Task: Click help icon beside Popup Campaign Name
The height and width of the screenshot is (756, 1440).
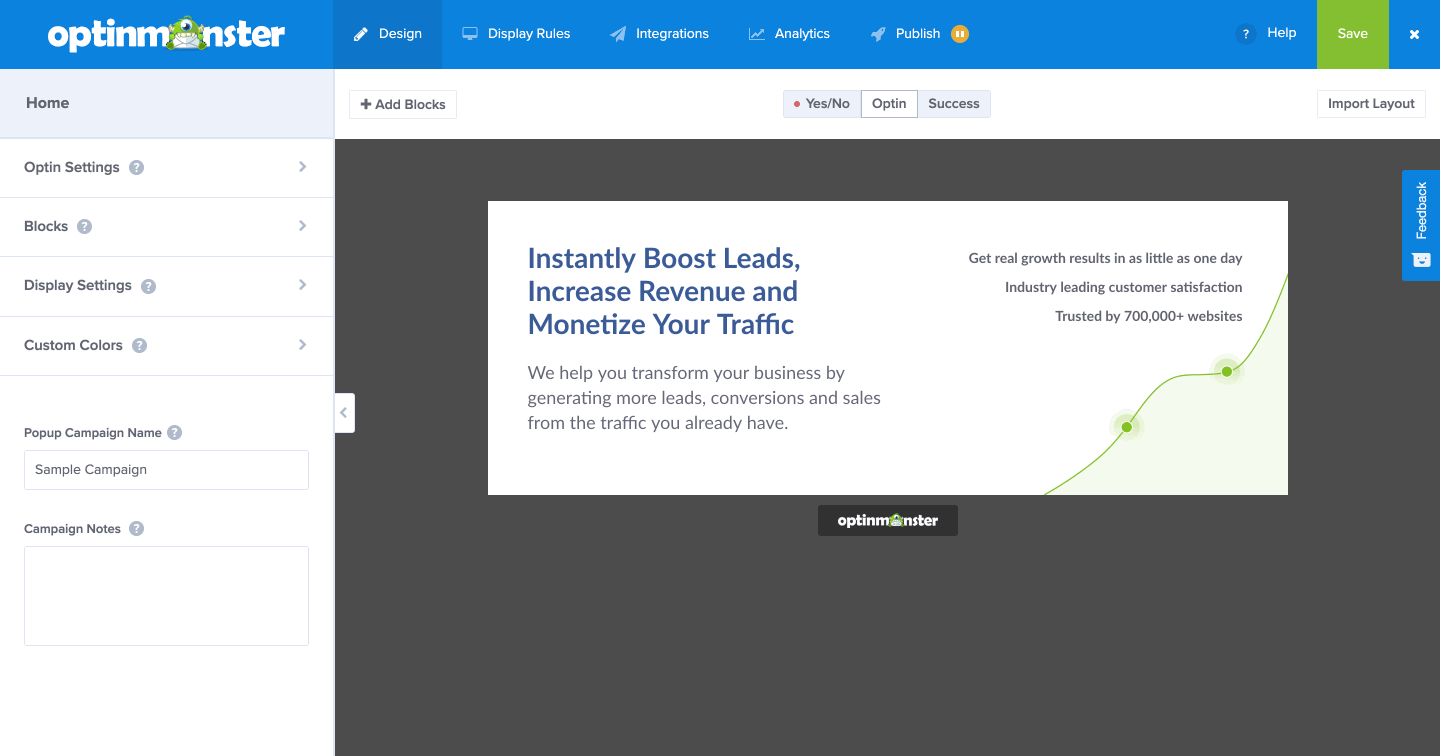Action: click(x=175, y=433)
